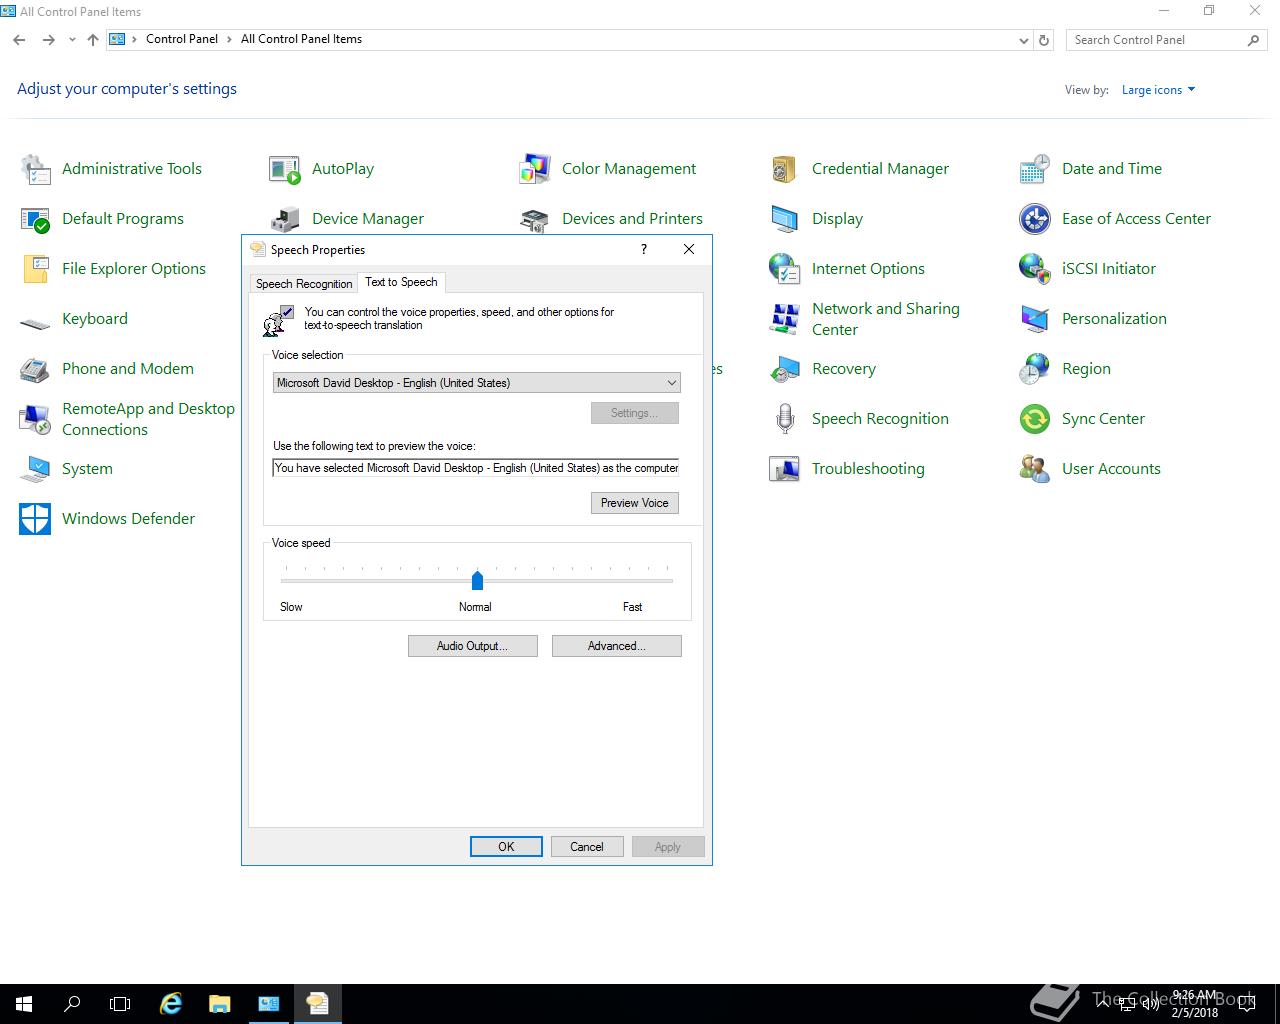
Task: Open the Date and Time icon
Action: [1035, 169]
